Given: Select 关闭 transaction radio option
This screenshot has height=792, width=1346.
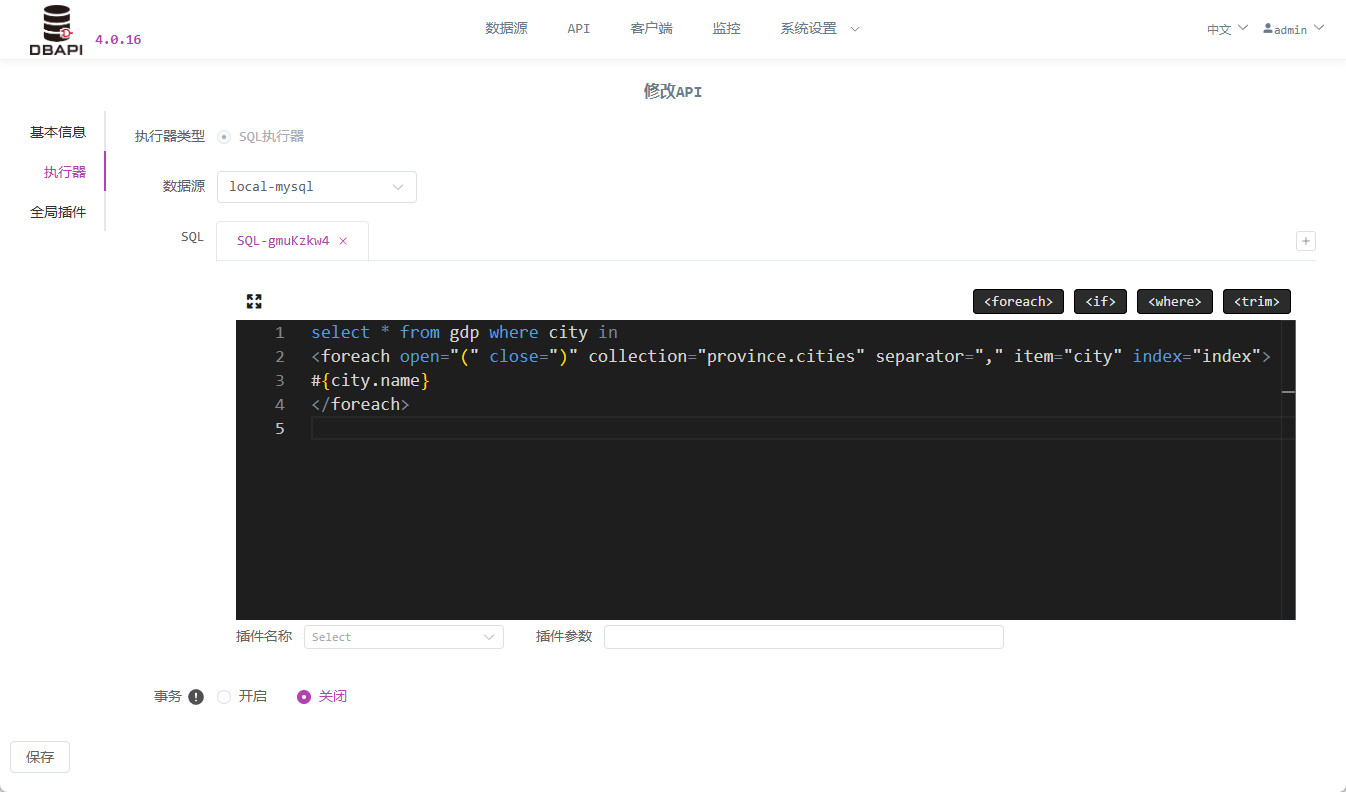Looking at the screenshot, I should point(304,697).
